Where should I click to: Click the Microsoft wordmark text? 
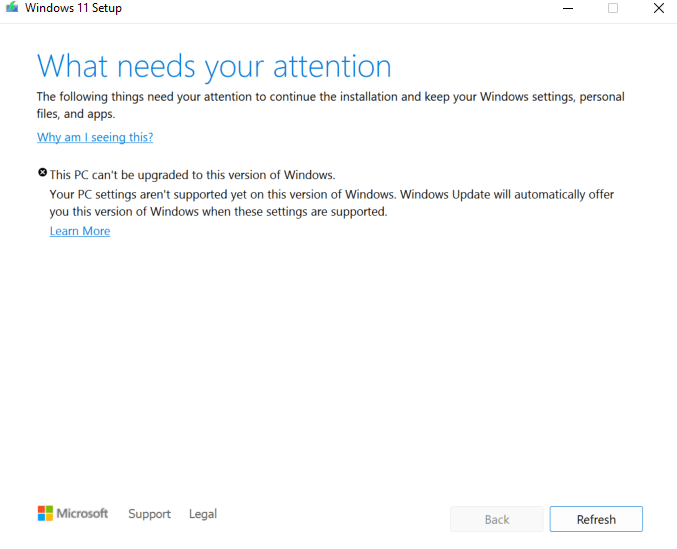coord(82,513)
